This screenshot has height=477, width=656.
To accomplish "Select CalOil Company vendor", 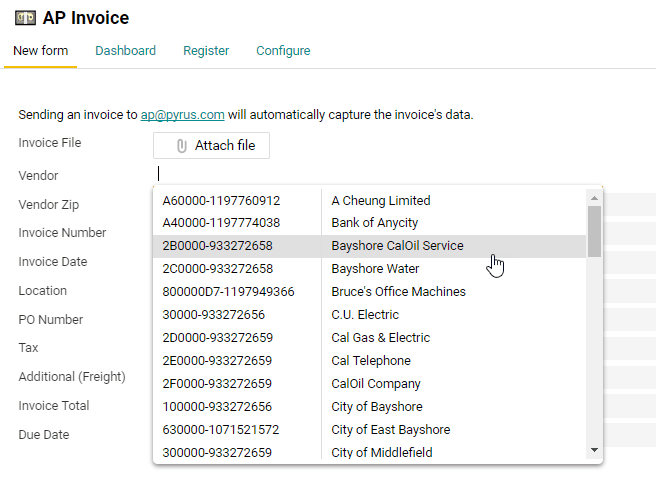I will point(376,384).
